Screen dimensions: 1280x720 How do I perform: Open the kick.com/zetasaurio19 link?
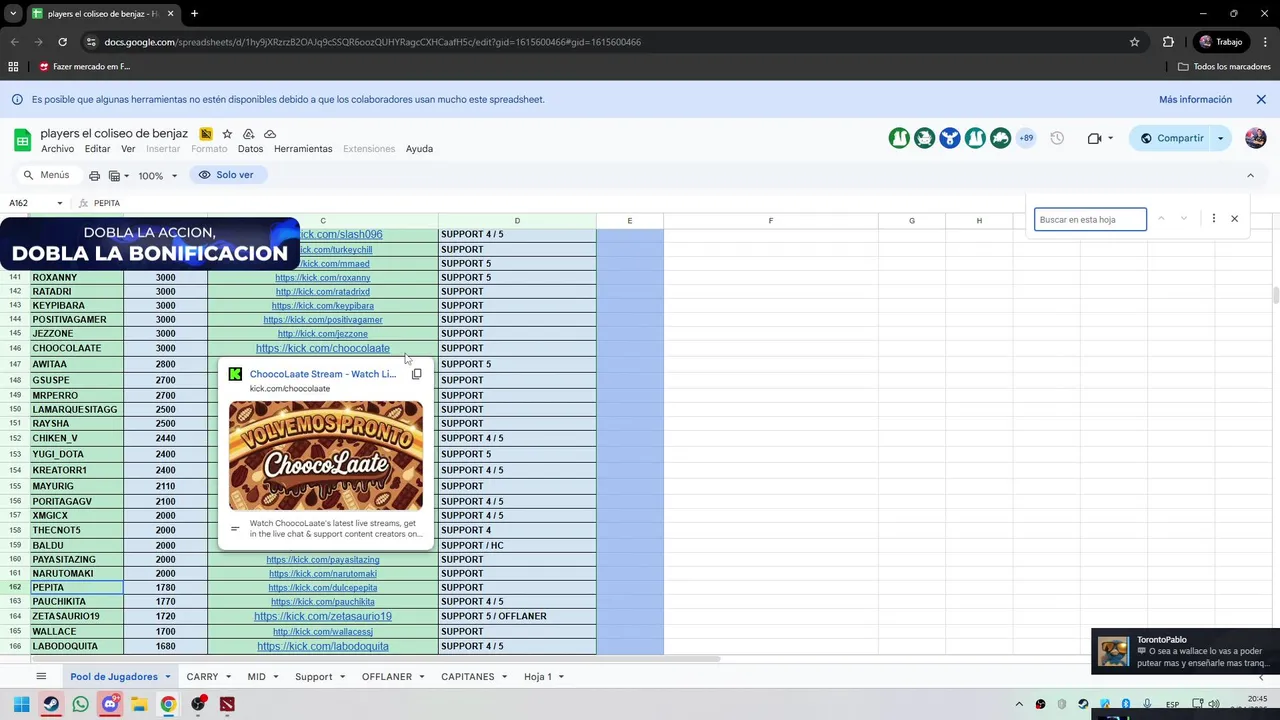322,616
